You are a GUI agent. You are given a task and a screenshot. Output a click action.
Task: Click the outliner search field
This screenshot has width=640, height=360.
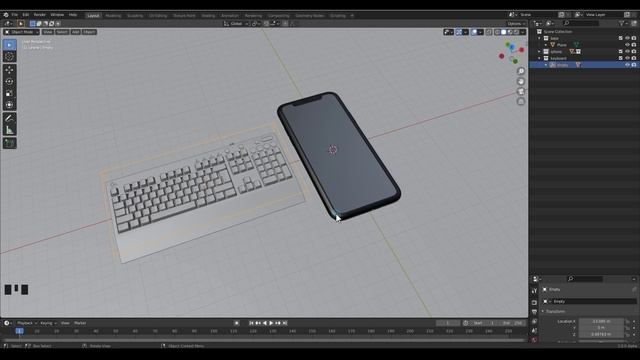pos(581,23)
